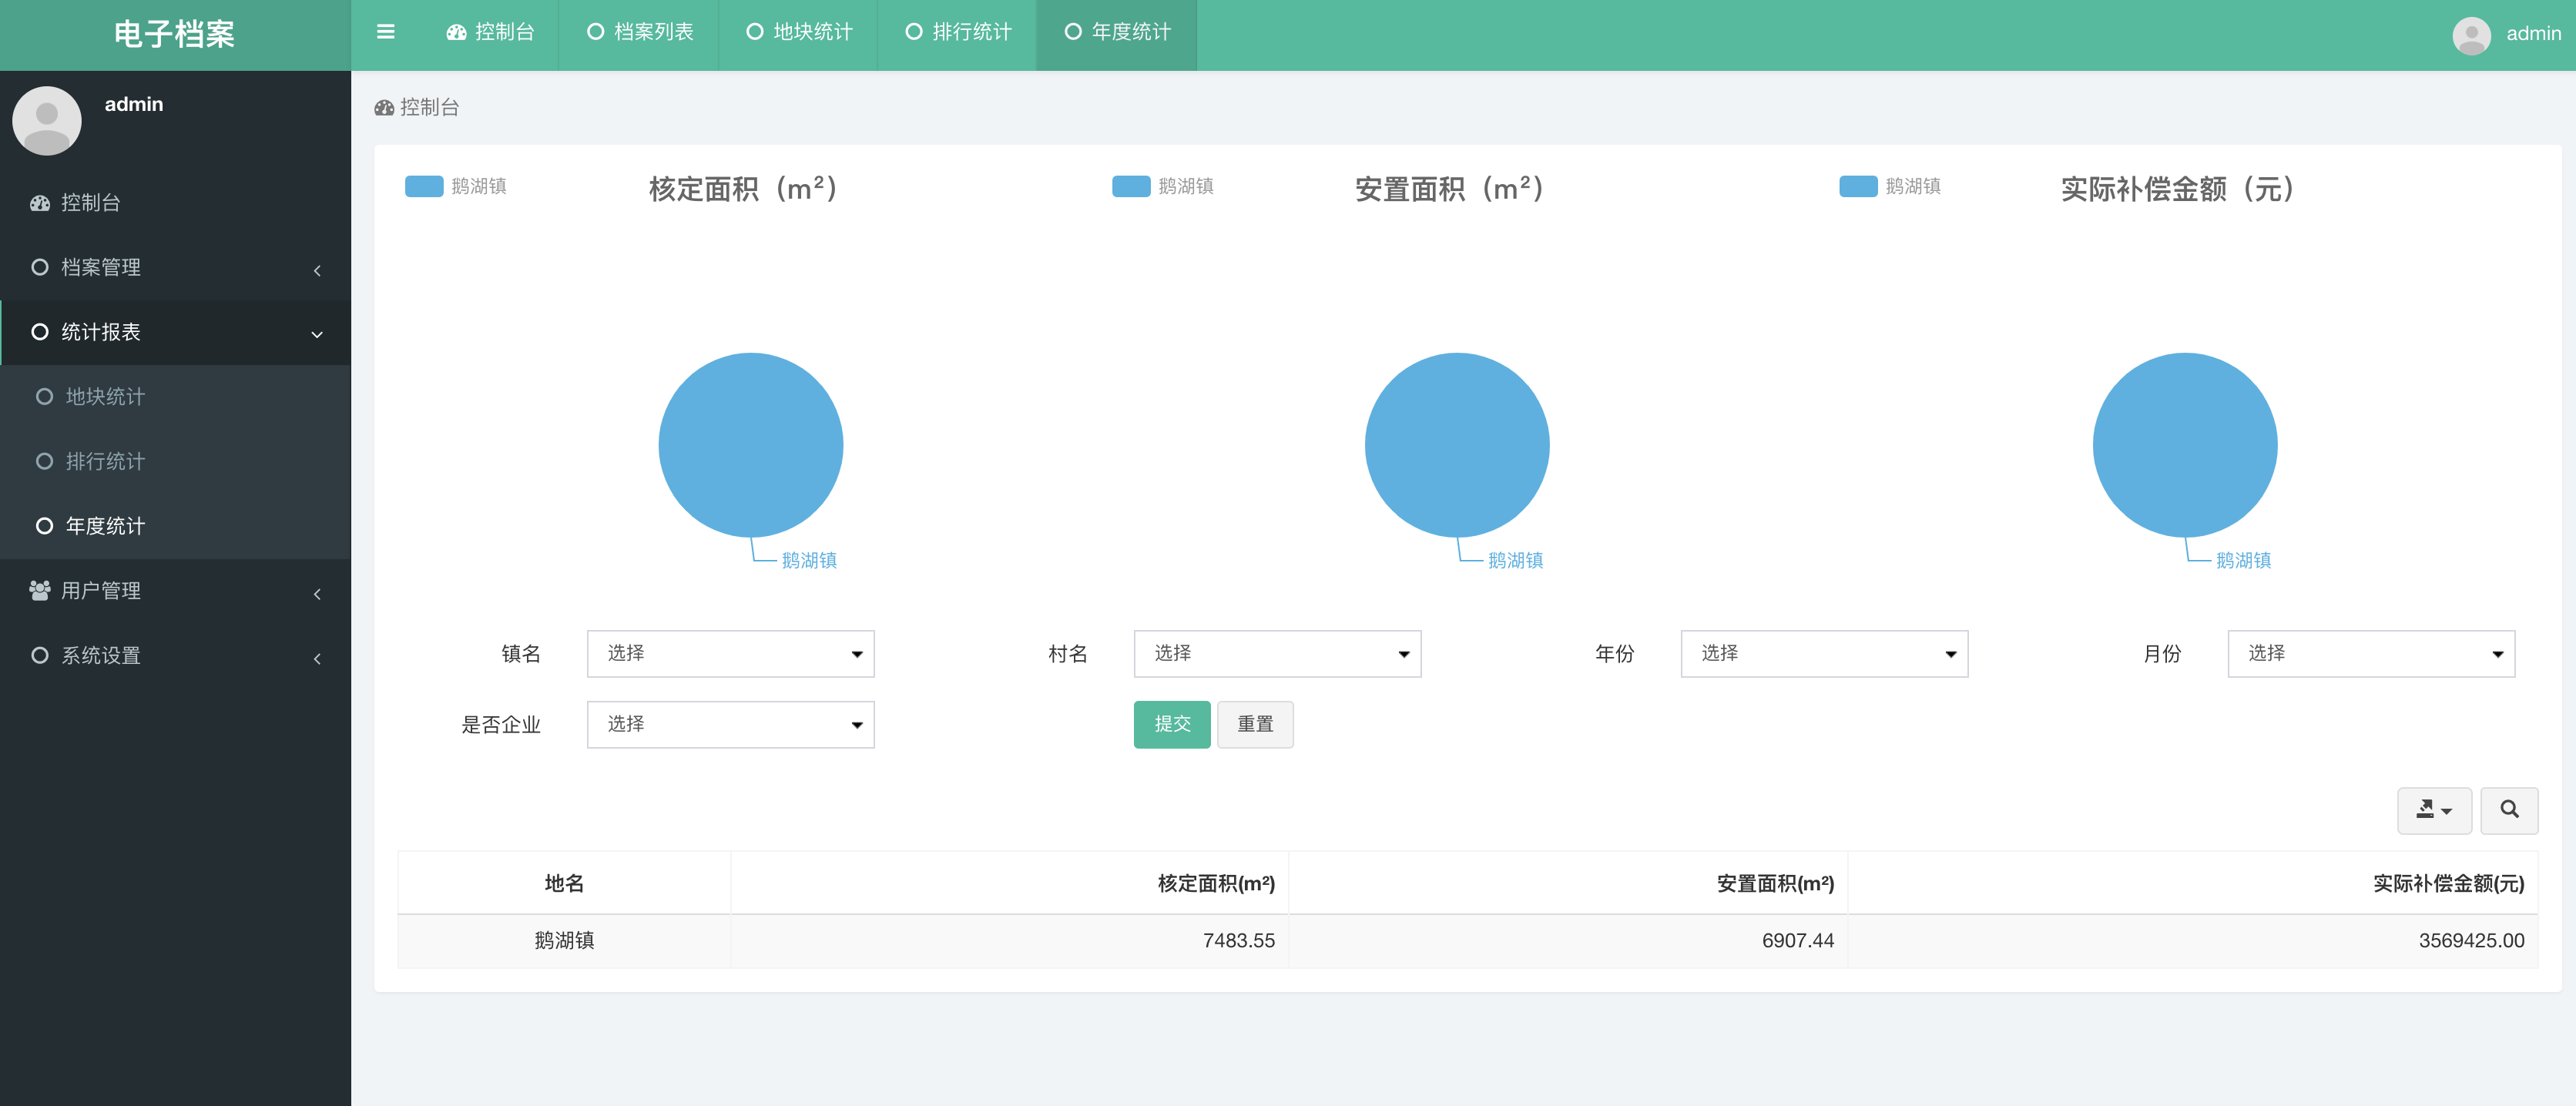The width and height of the screenshot is (2576, 1106).
Task: Open the 月份 select dropdown
Action: [2371, 653]
